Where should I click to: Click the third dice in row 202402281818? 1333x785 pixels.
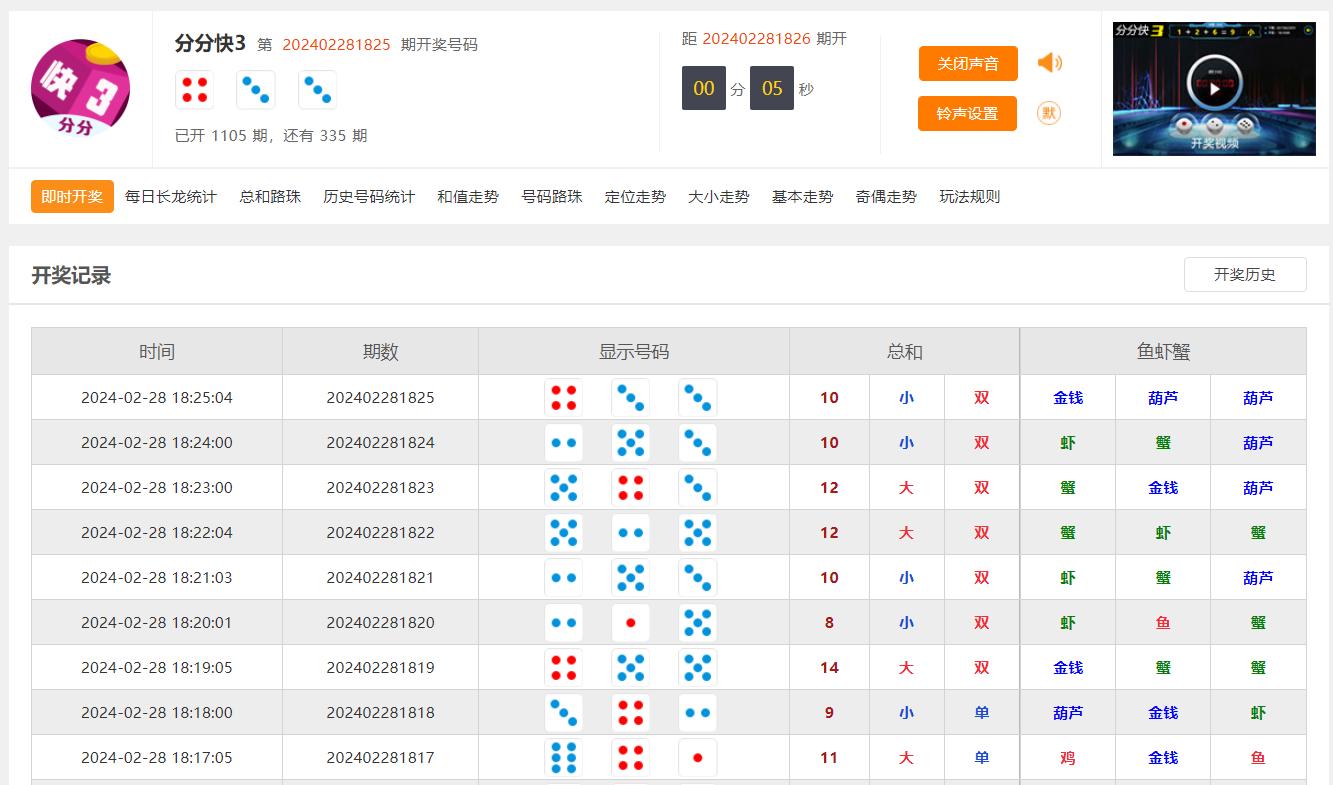[697, 713]
